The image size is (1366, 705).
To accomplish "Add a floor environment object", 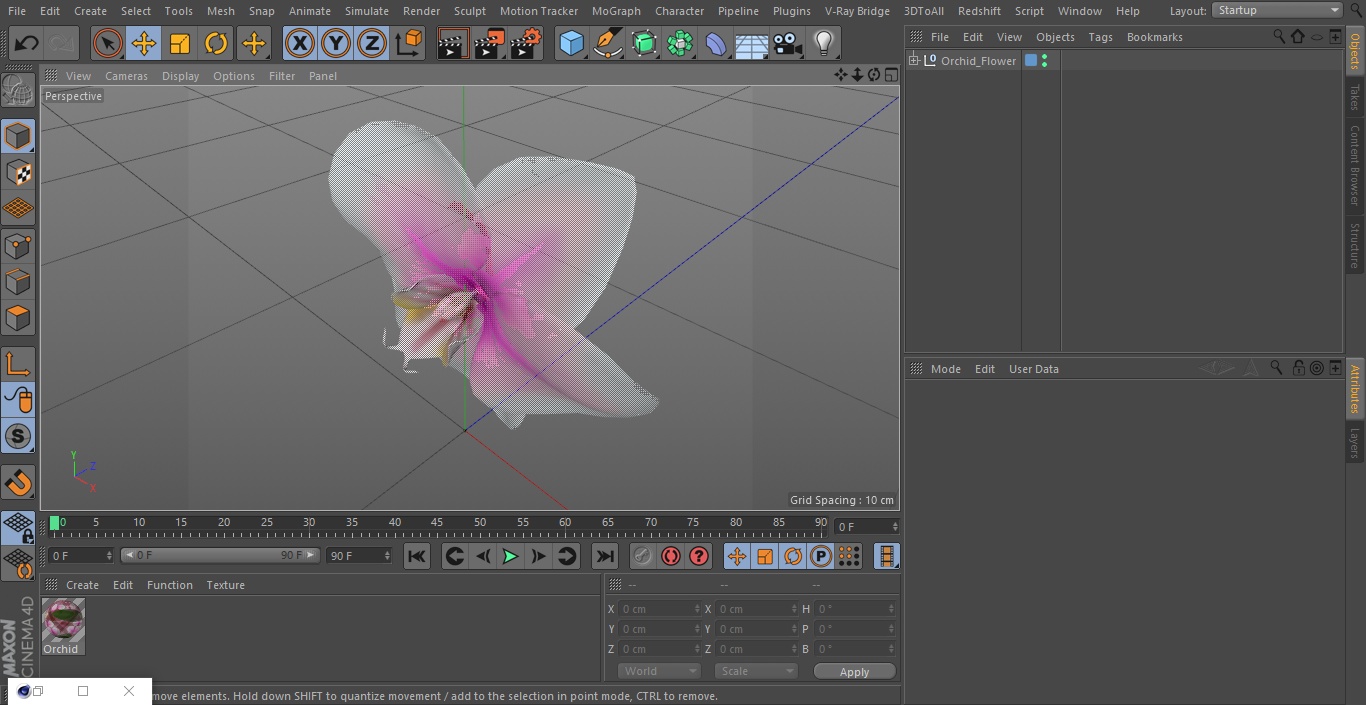I will coord(752,43).
